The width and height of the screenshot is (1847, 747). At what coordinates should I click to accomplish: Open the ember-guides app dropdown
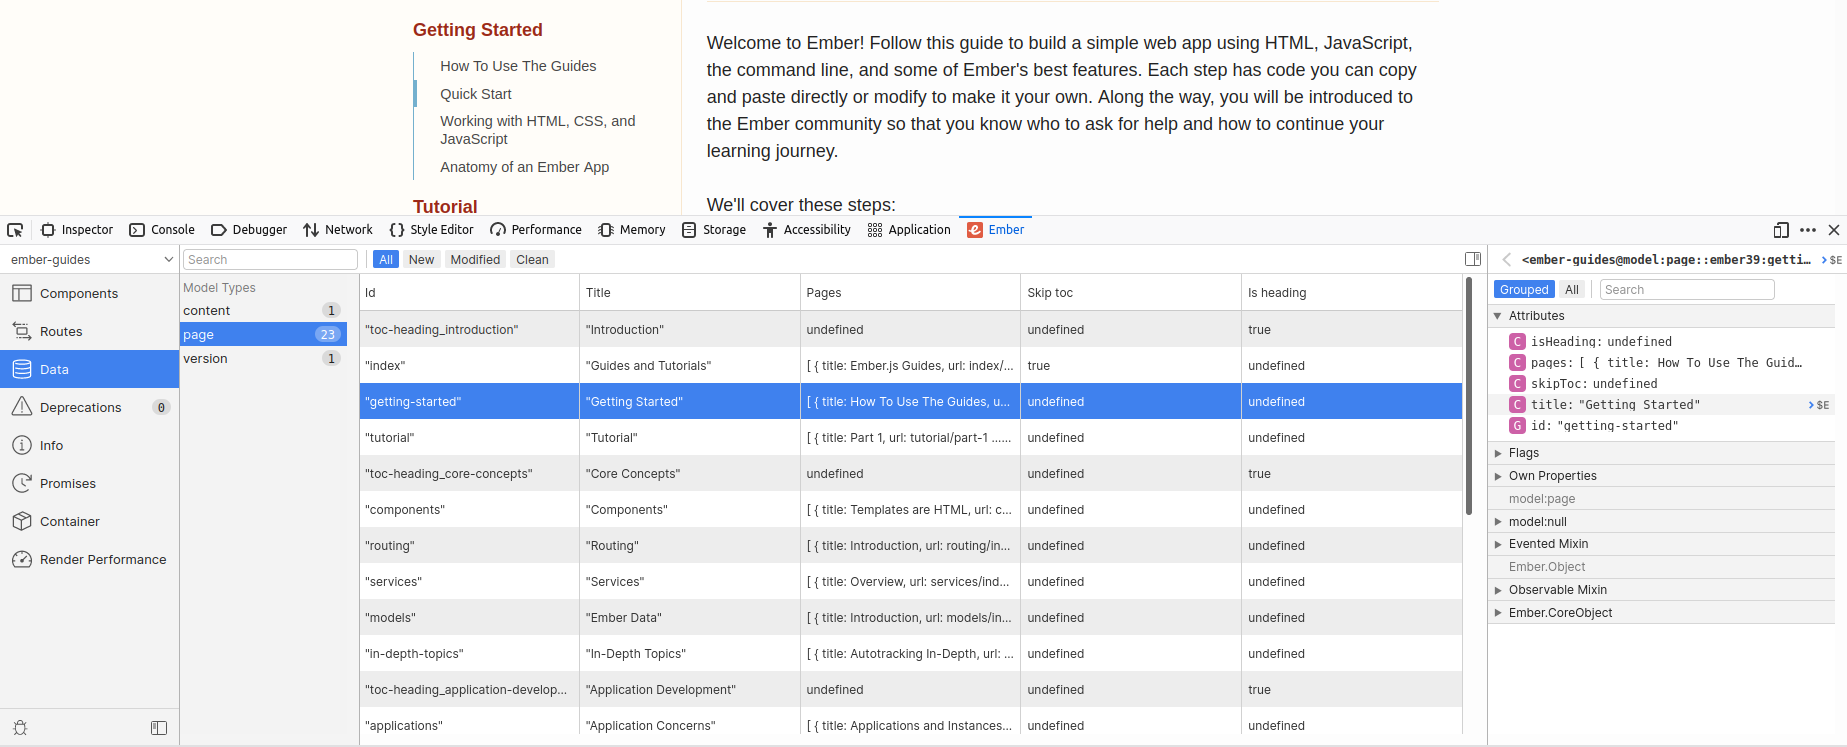[x=91, y=260]
